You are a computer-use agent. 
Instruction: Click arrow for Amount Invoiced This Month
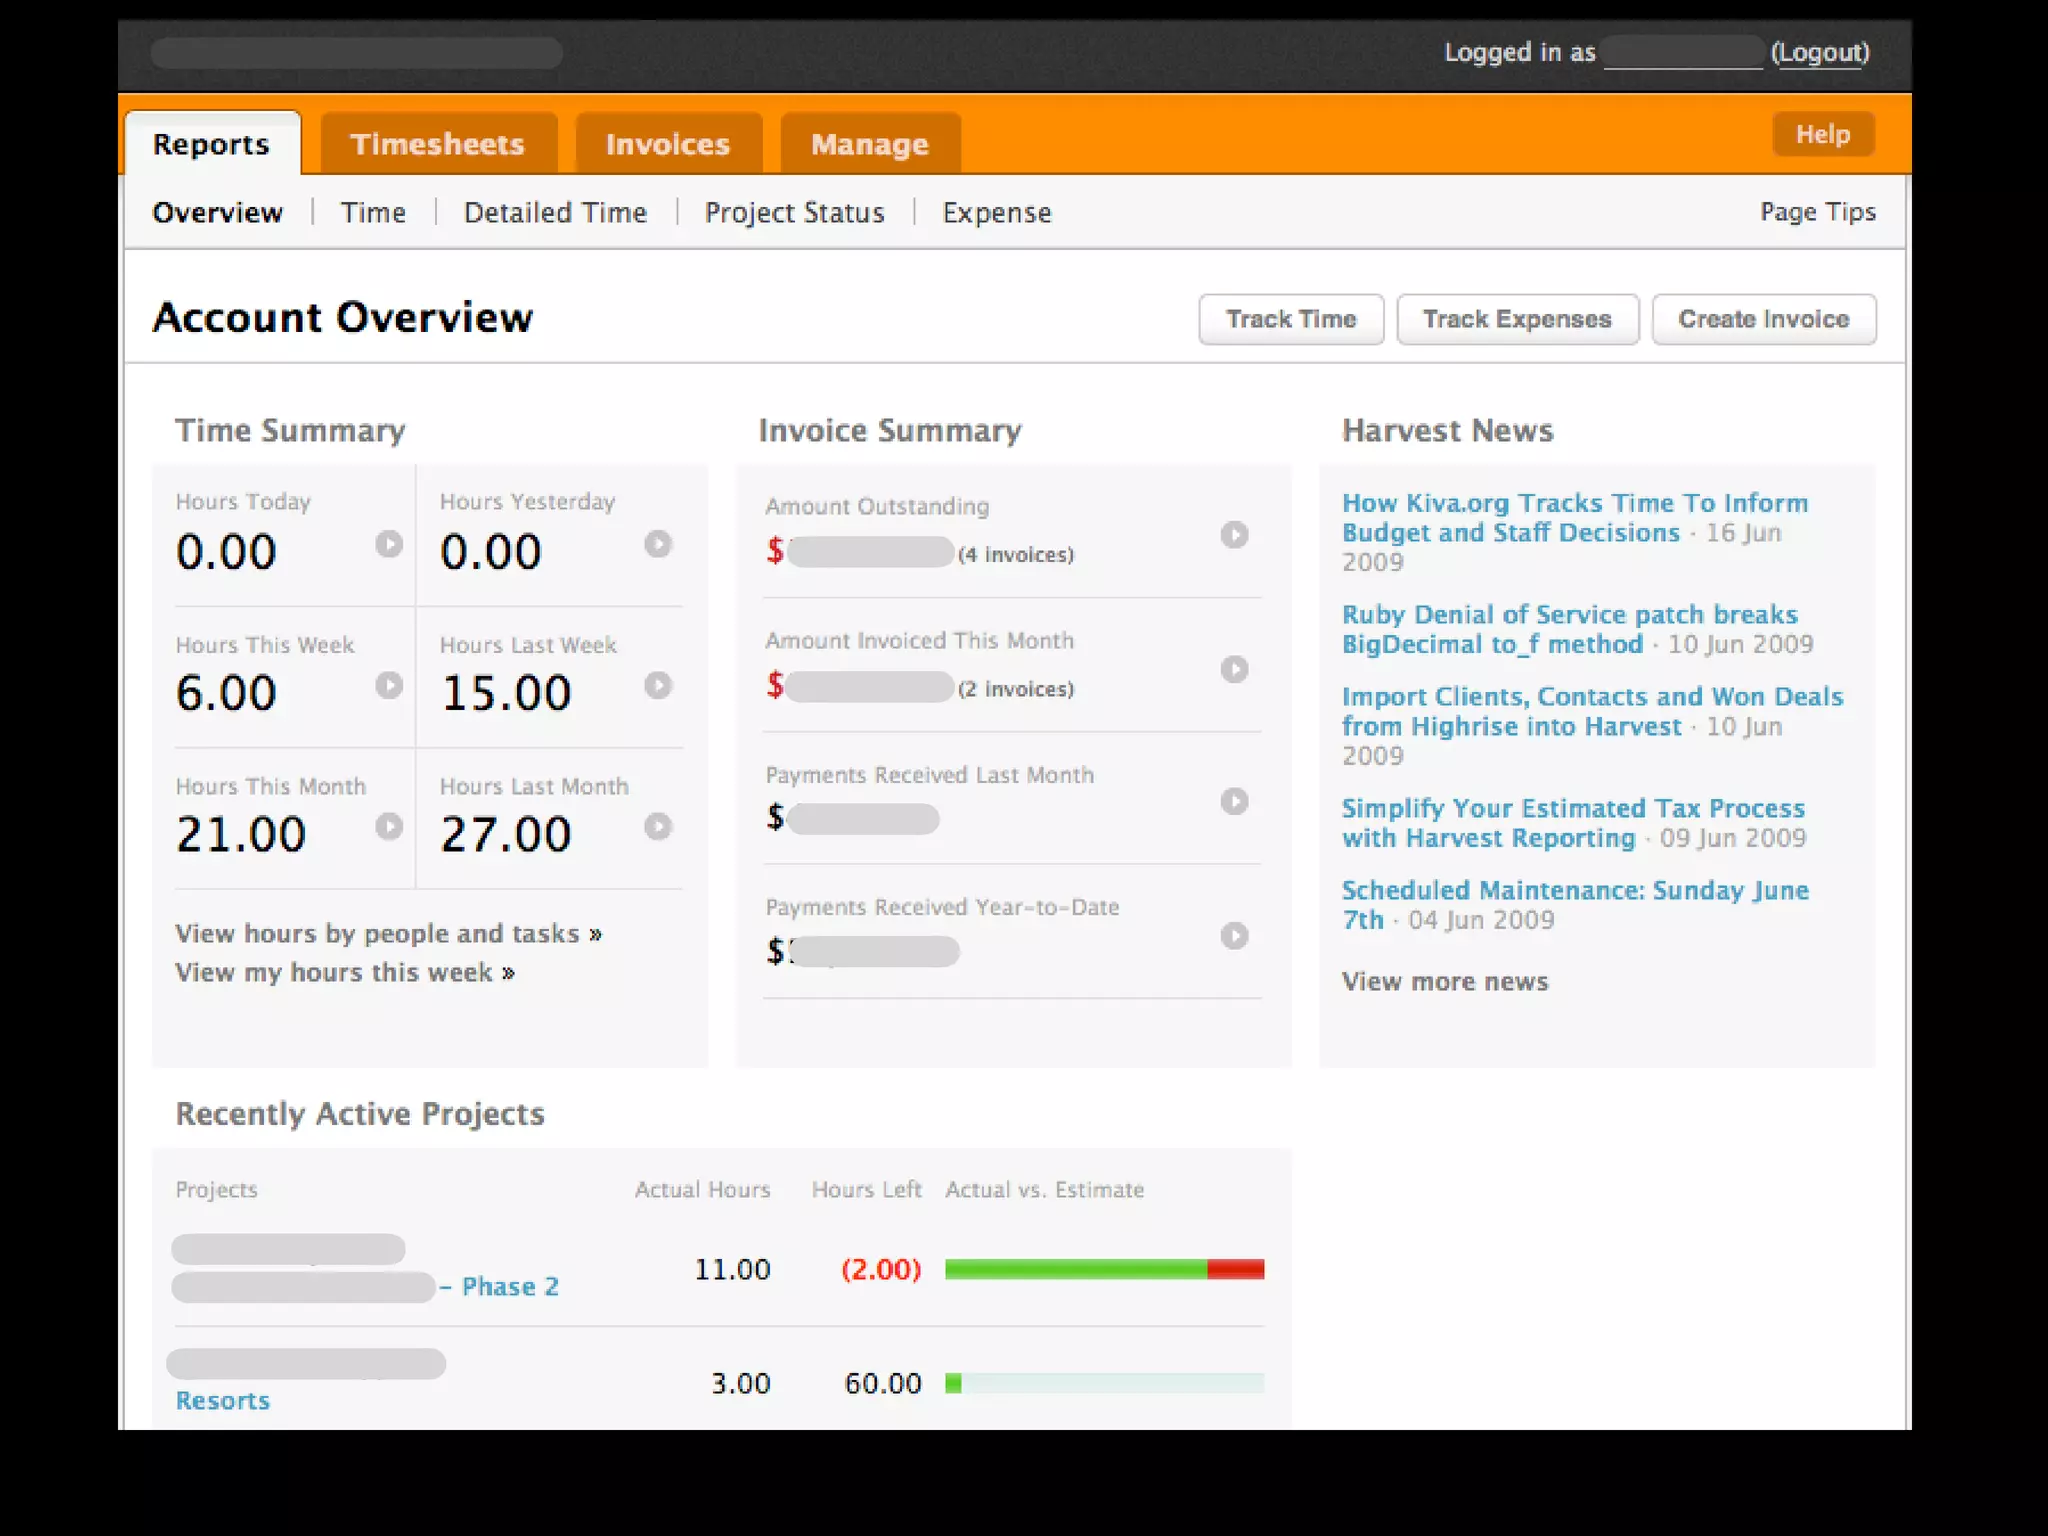click(x=1234, y=669)
